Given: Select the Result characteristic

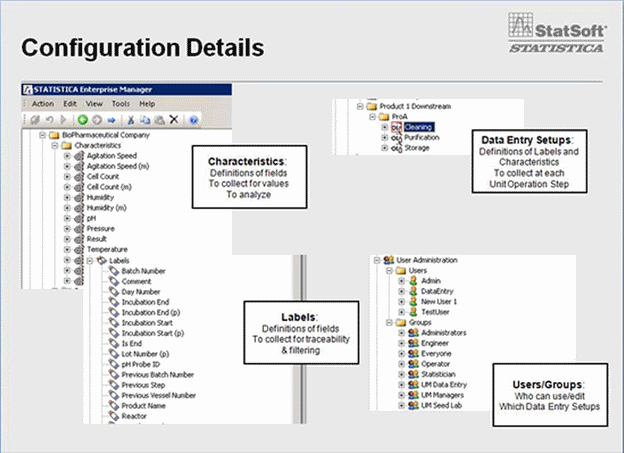Looking at the screenshot, I should tap(97, 239).
